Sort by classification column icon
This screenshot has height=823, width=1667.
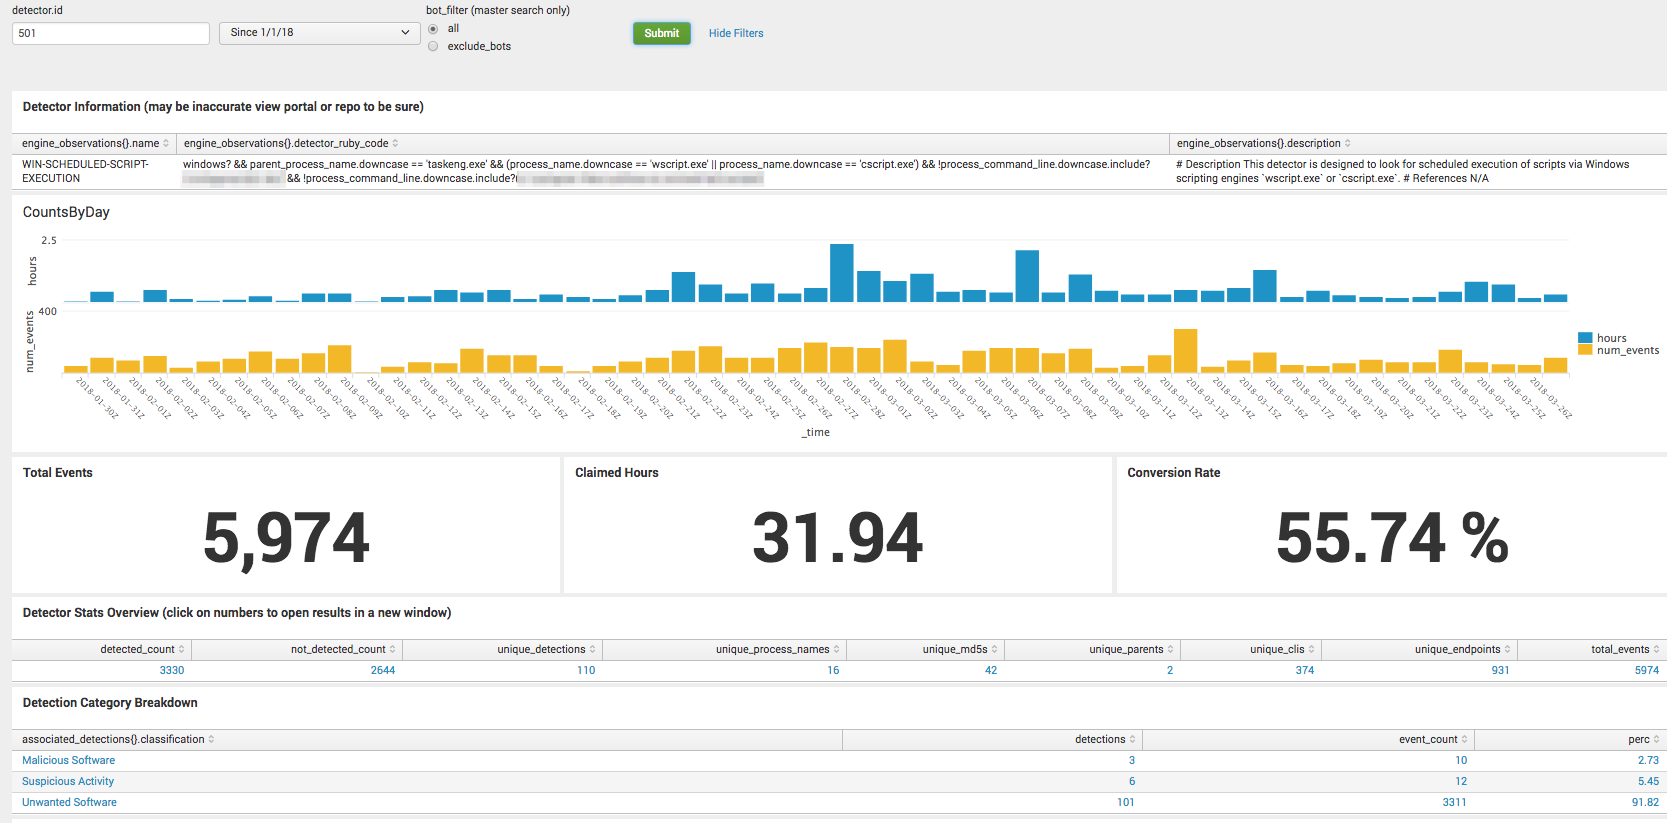coord(211,740)
